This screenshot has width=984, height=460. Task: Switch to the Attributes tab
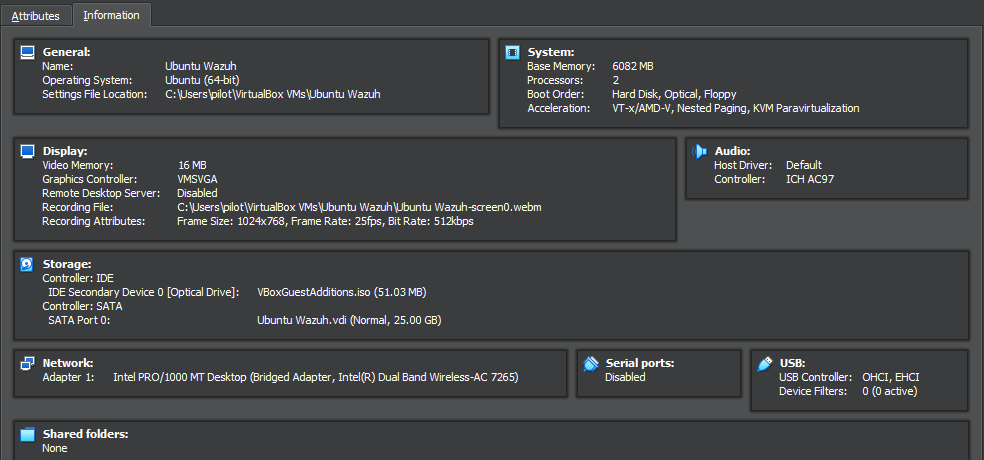36,16
